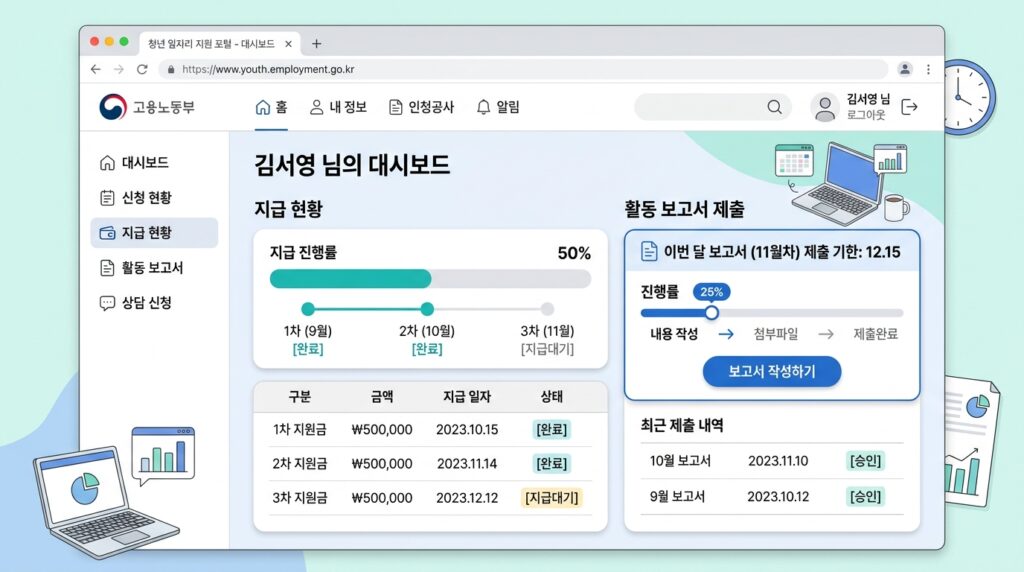
Task: Click the [승인] badge for 9월 보고서
Action: point(865,497)
